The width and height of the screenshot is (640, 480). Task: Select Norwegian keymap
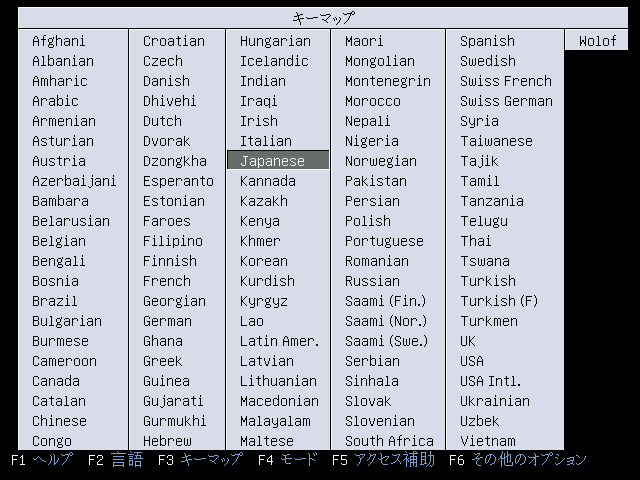point(381,161)
